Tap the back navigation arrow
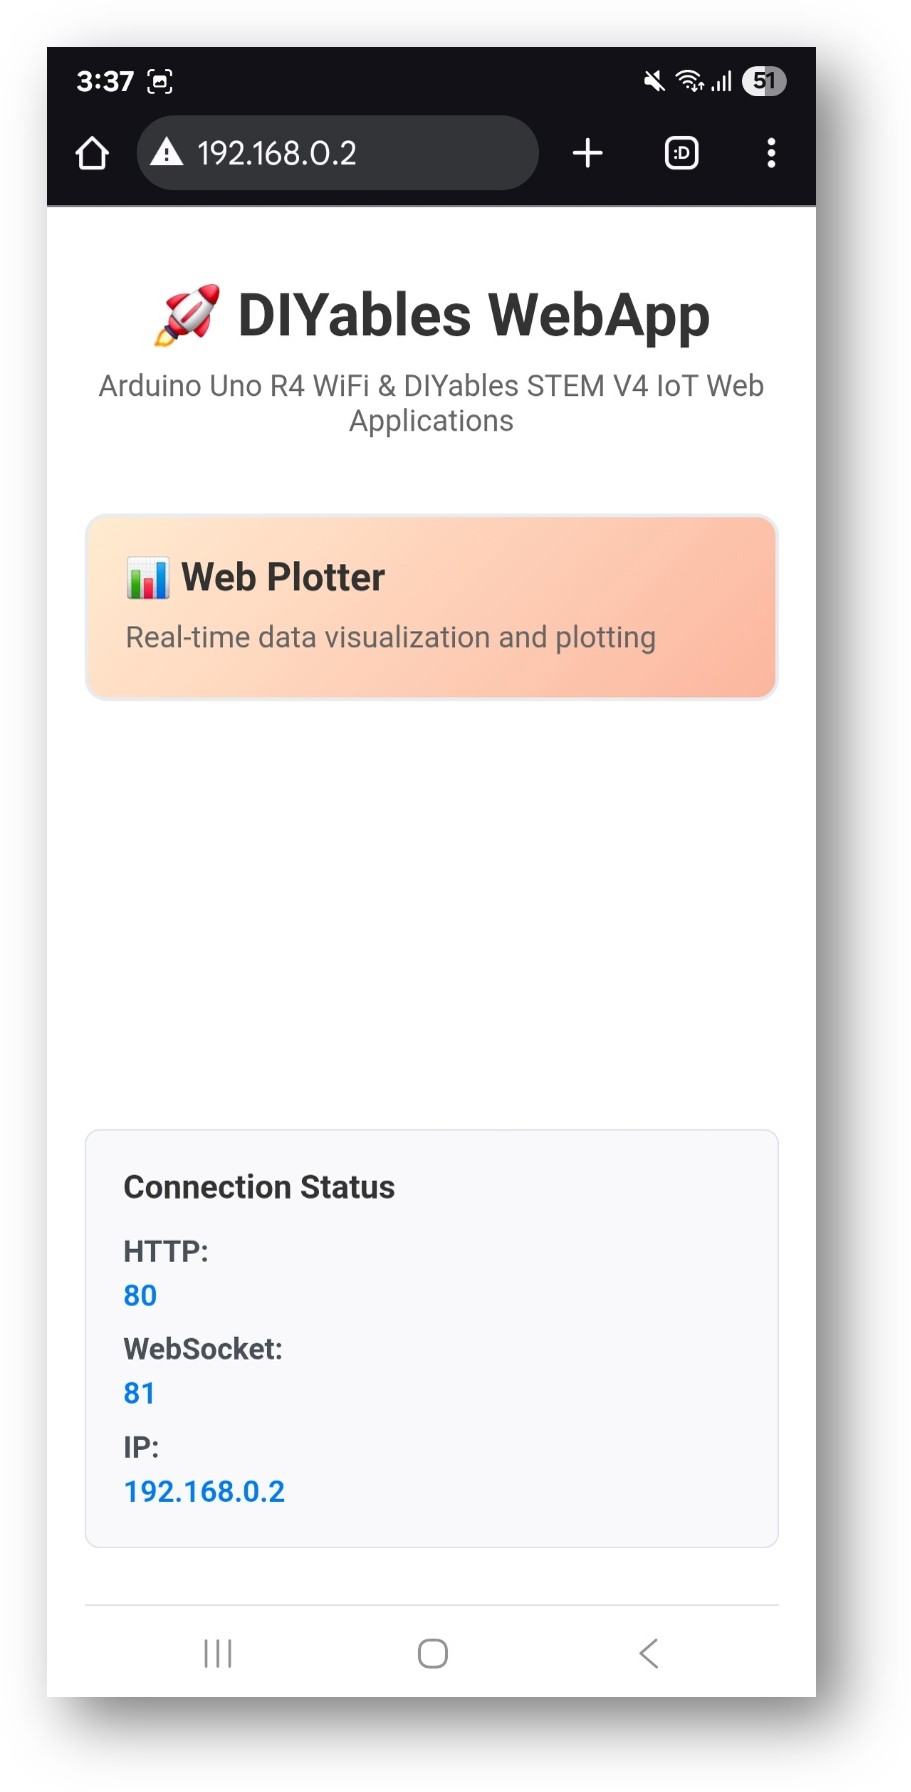Screen dimensions: 911x1792 (648, 1653)
